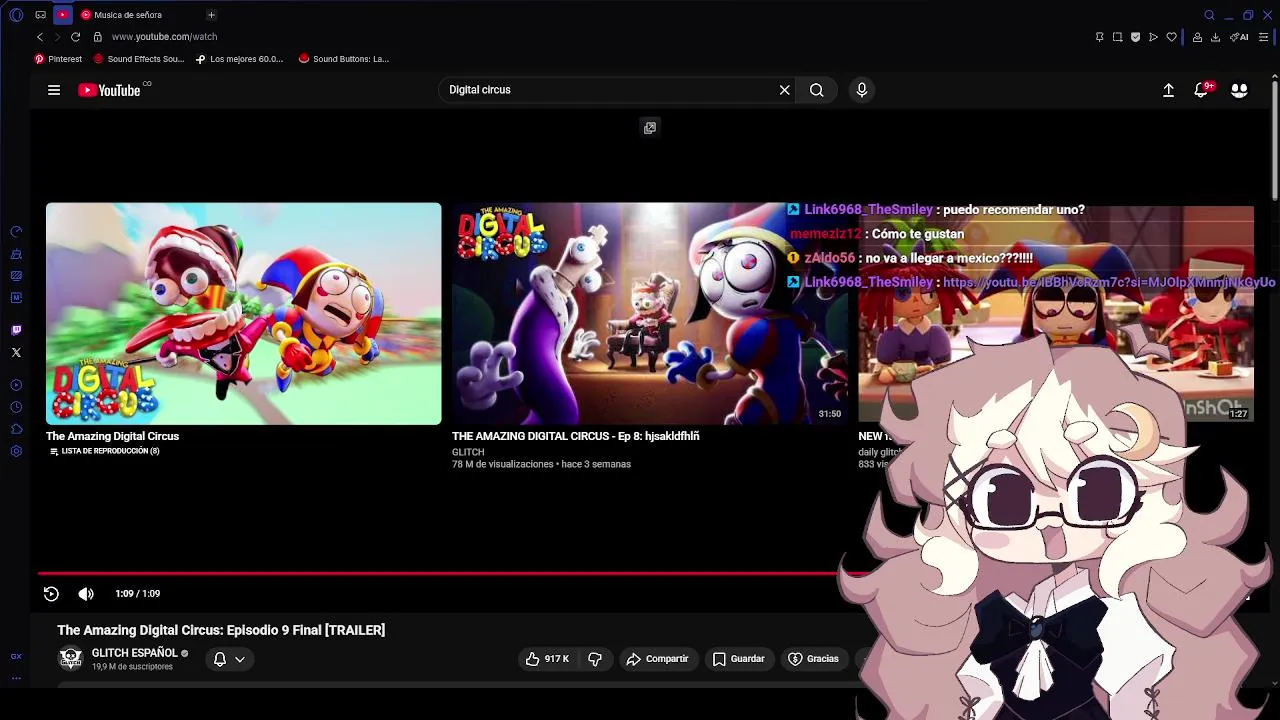This screenshot has width=1280, height=720.
Task: Save video with Guardar button
Action: coord(738,659)
